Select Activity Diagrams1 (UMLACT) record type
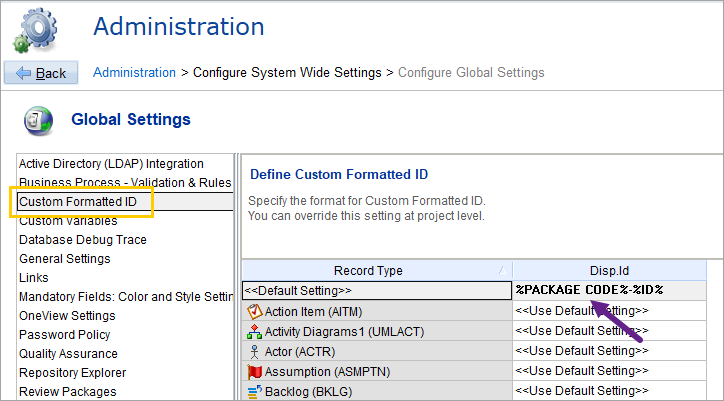Viewport: 724px width, 401px height. pos(377,332)
